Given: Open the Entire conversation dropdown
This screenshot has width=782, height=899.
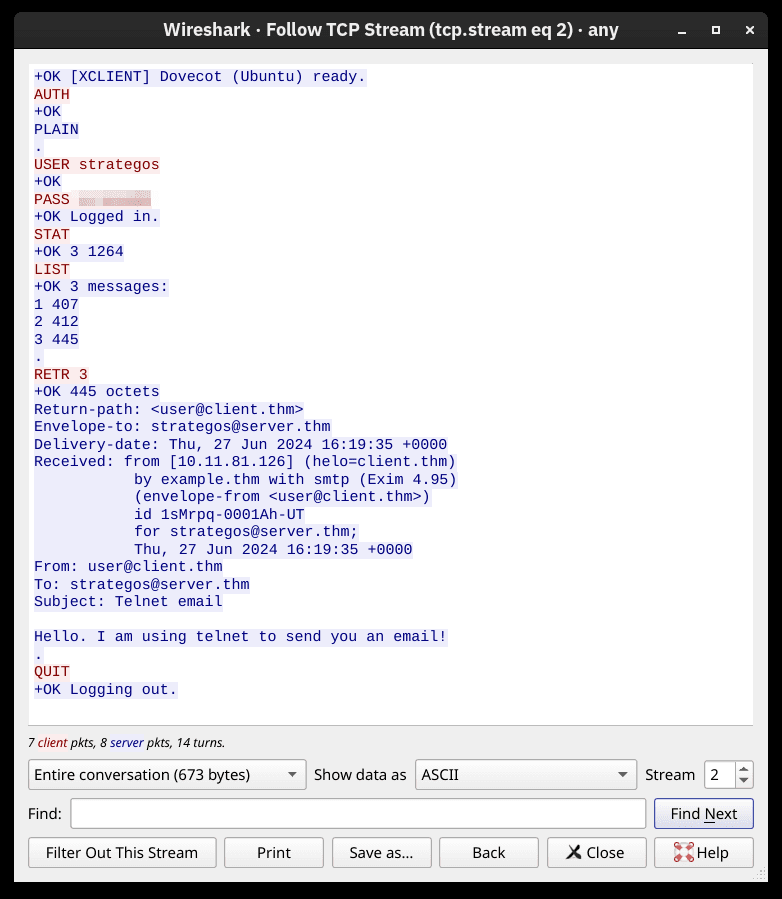Looking at the screenshot, I should pyautogui.click(x=167, y=775).
